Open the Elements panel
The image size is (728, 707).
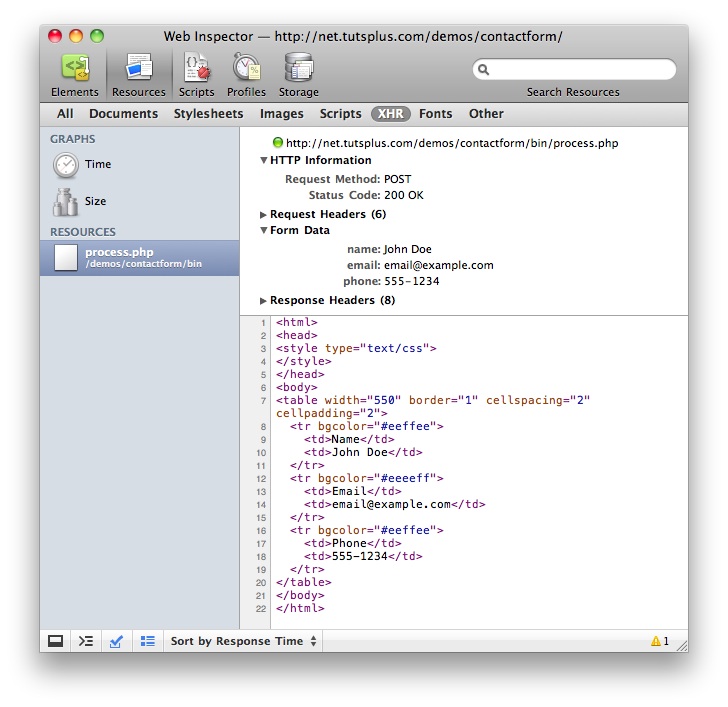(75, 74)
